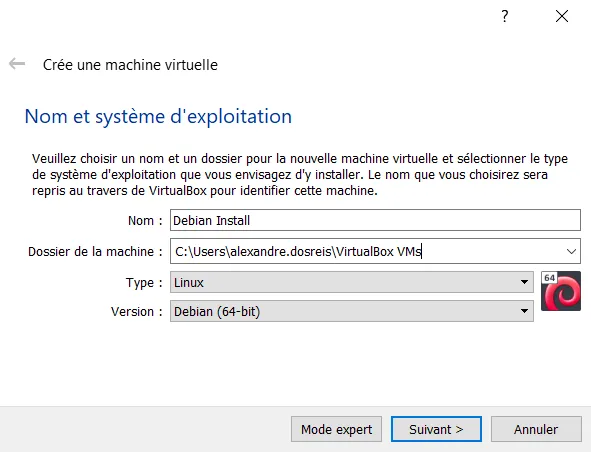
Task: Click the 'Veuillez choisir un nom' description paragraph
Action: [x=300, y=175]
